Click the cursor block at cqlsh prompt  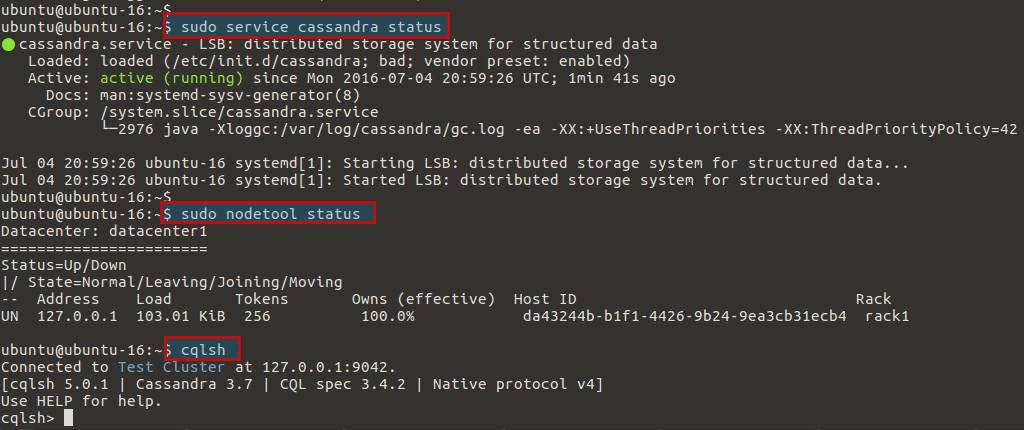68,417
